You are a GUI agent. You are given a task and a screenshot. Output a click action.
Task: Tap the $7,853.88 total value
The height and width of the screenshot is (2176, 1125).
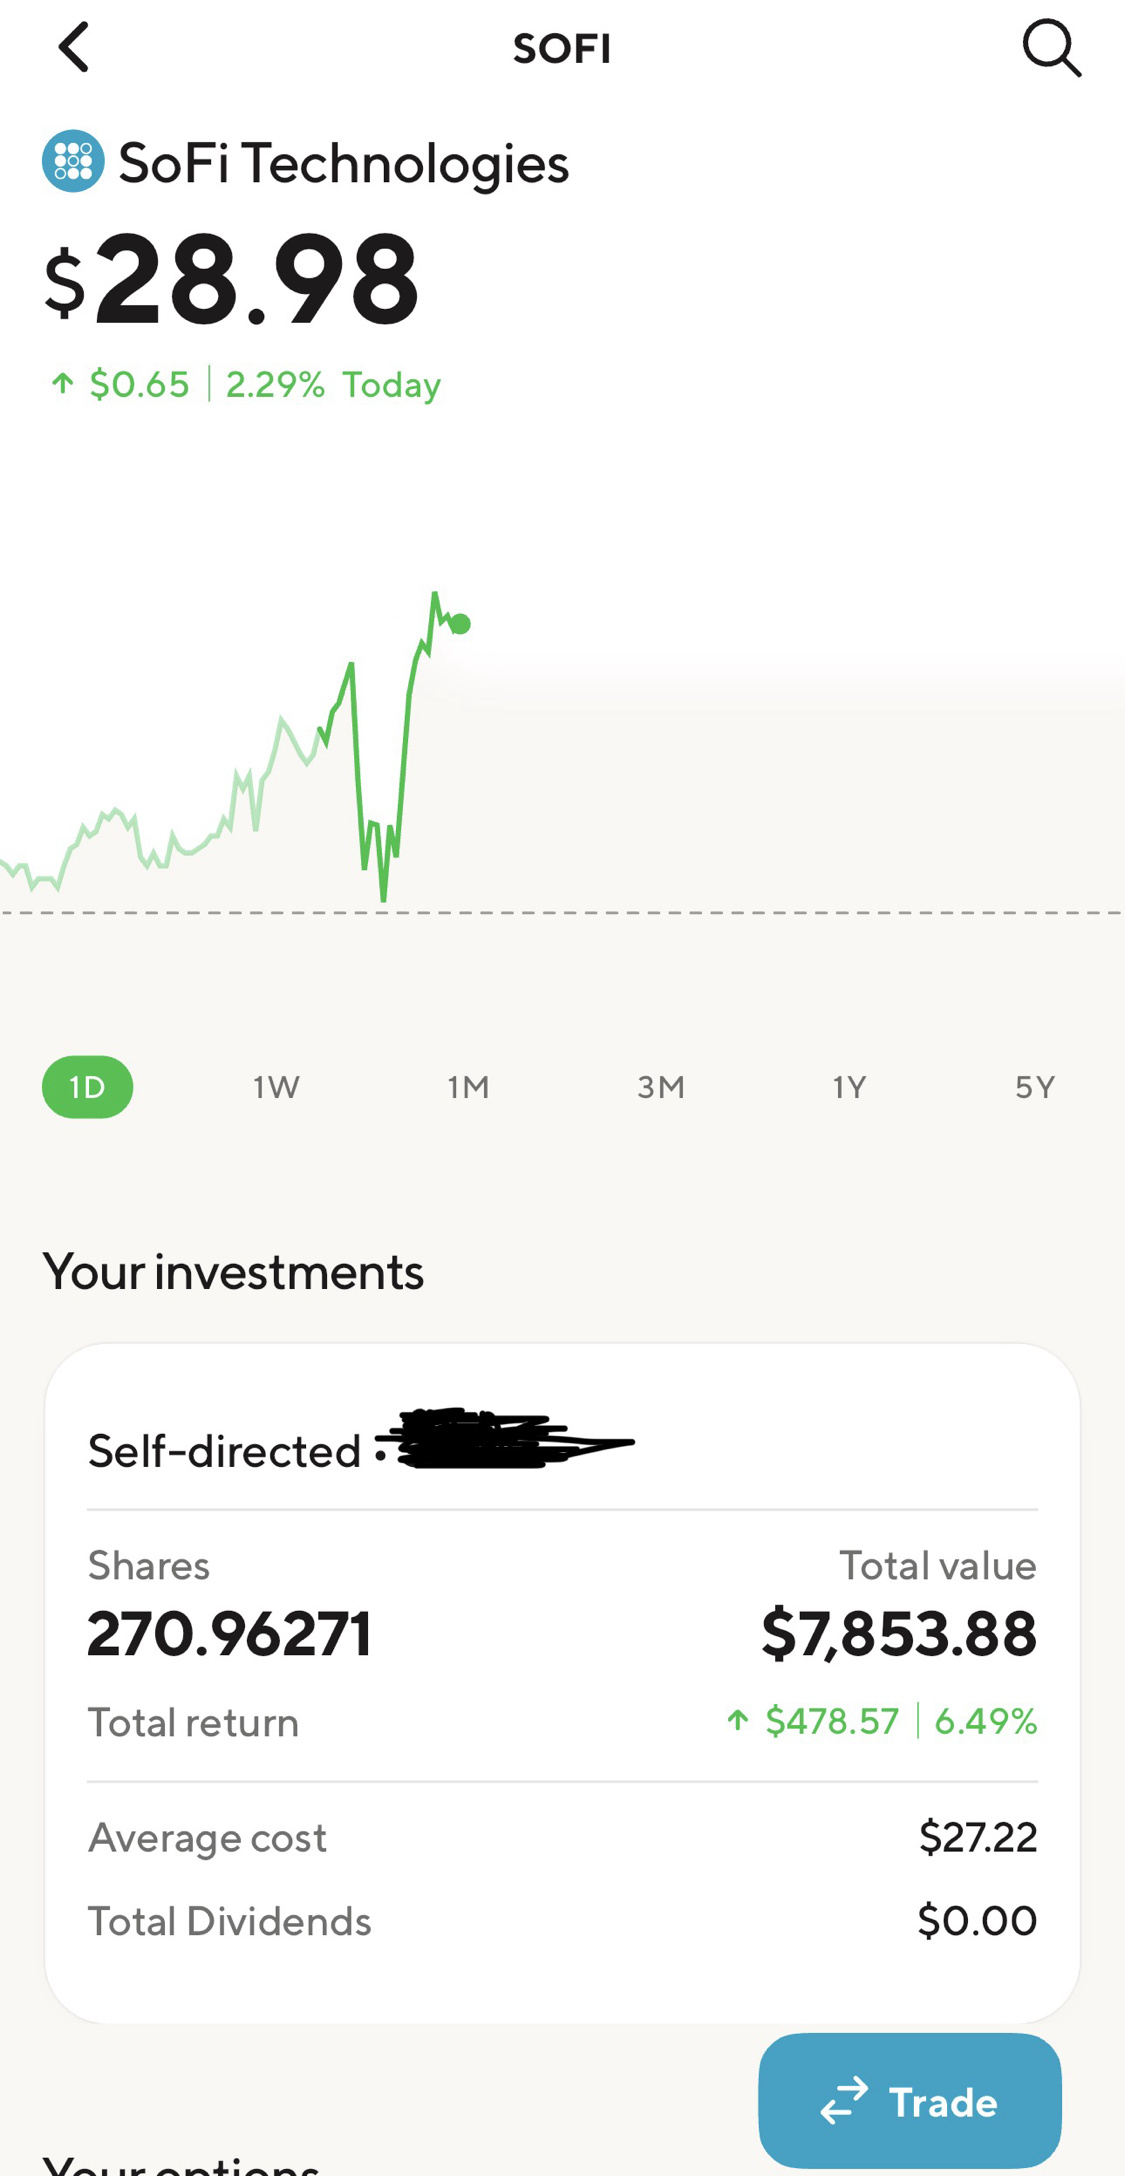pyautogui.click(x=899, y=1634)
